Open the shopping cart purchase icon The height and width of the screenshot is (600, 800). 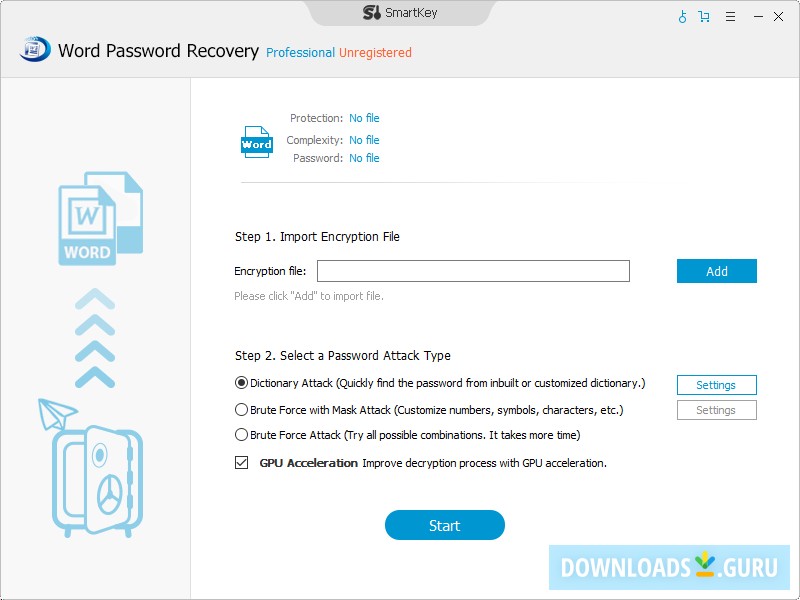tap(703, 16)
